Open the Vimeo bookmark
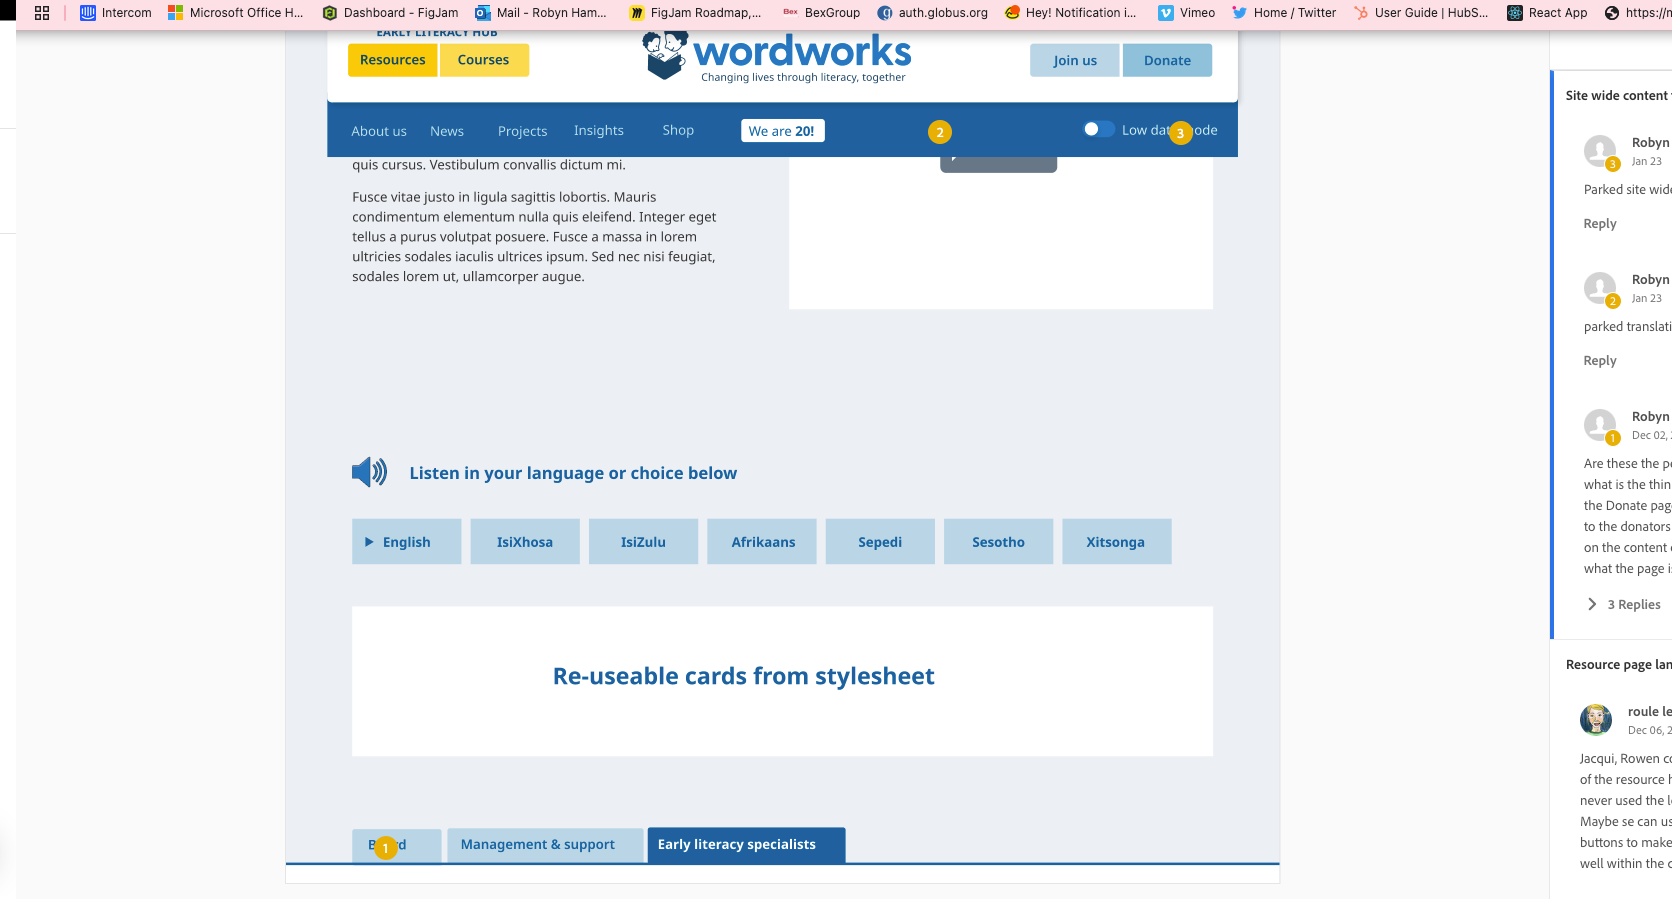Screen dimensions: 1672x899 click(x=1186, y=13)
